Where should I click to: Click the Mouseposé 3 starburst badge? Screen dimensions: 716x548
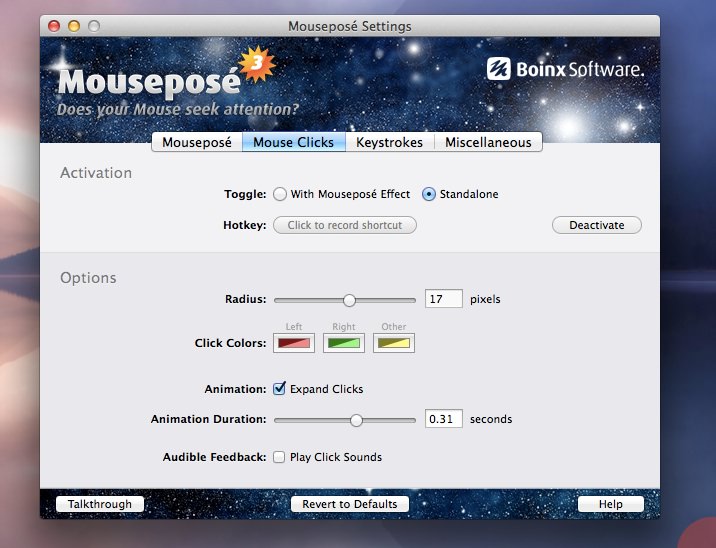(x=257, y=64)
